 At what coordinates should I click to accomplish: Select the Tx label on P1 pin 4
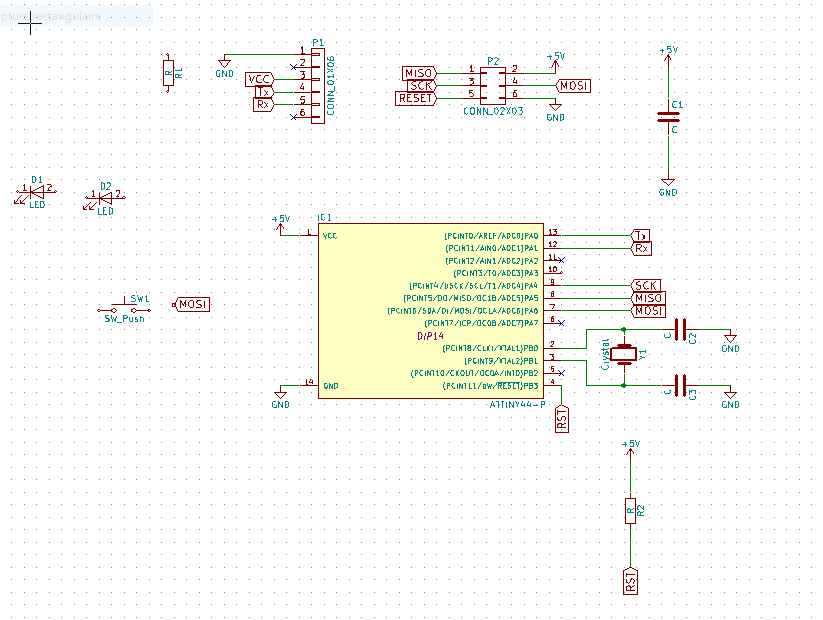click(263, 92)
